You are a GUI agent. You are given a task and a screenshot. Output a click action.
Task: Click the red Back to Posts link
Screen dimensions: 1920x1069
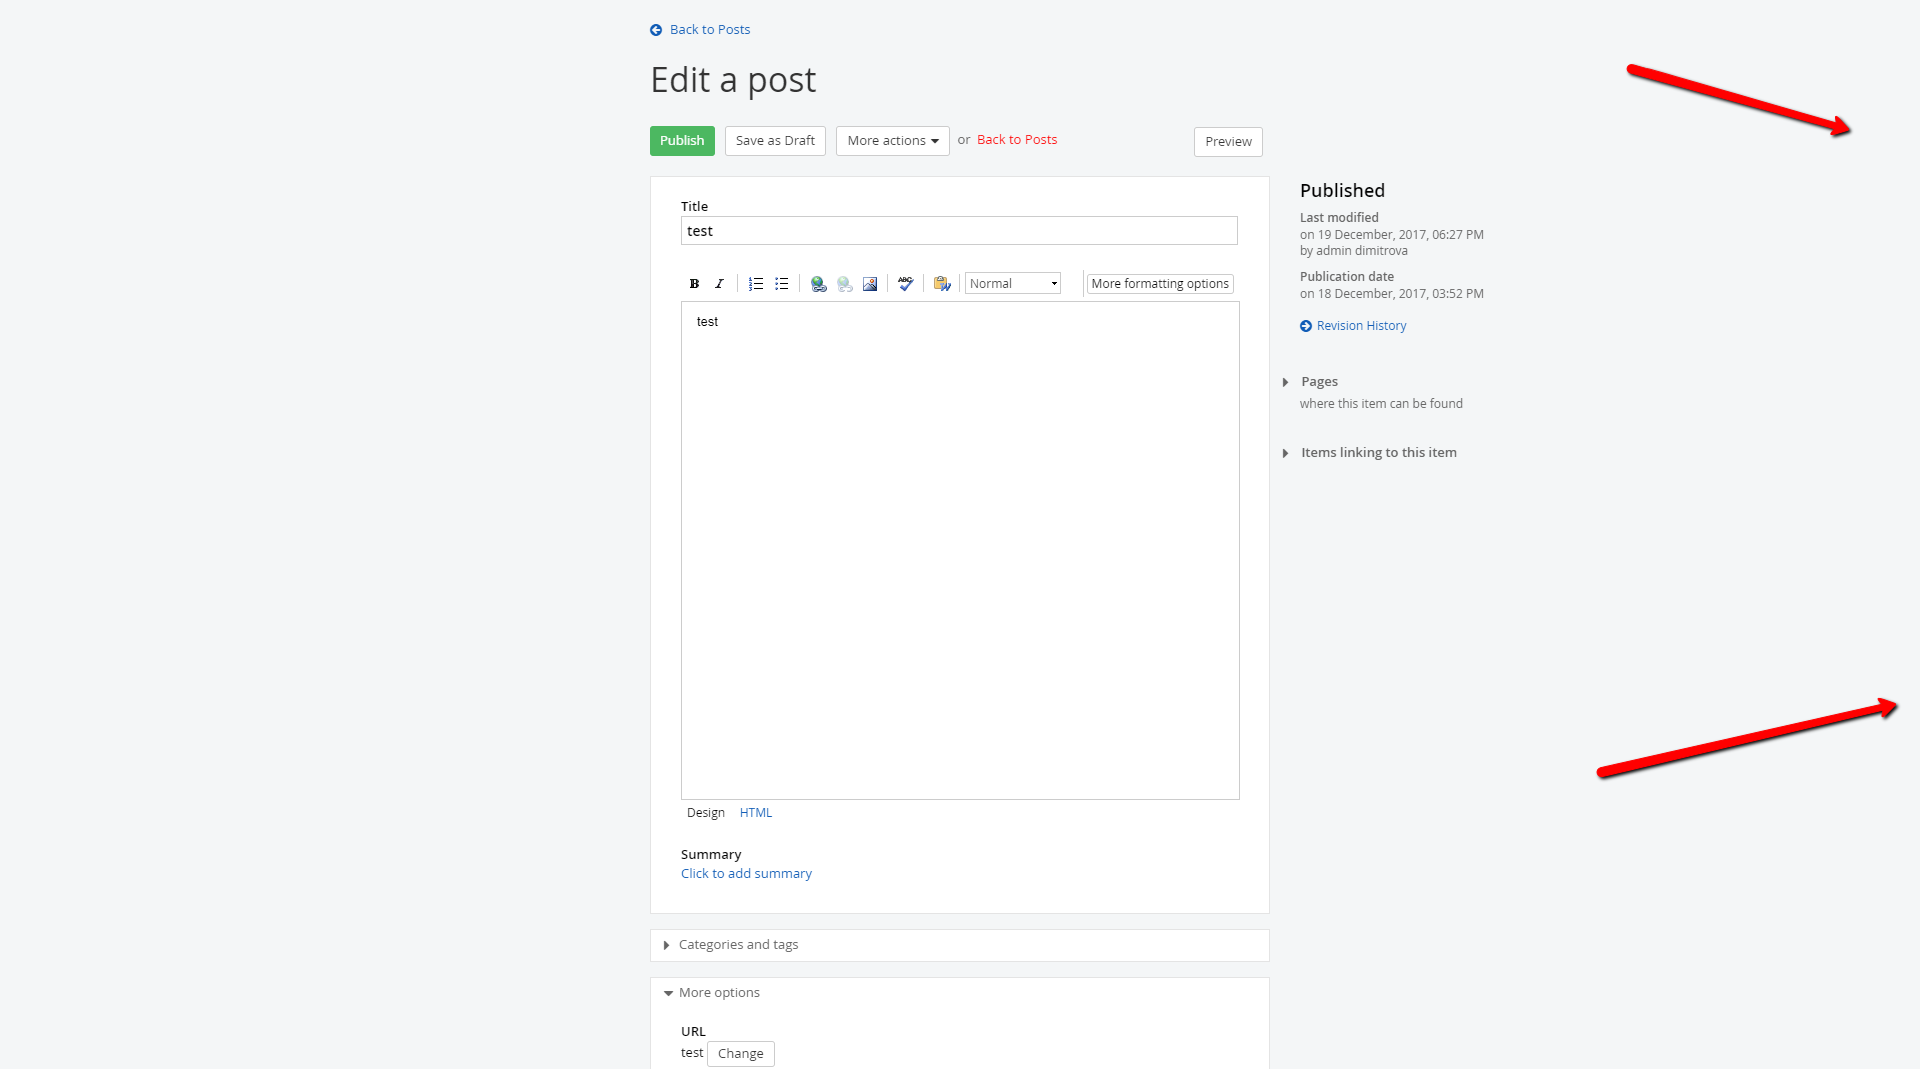[1017, 140]
